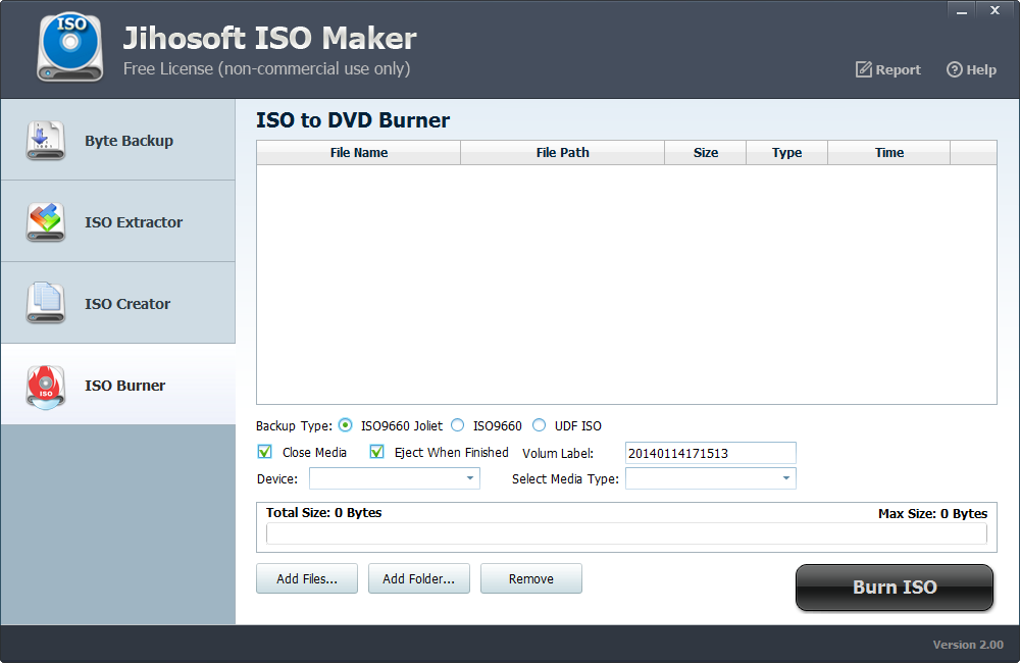This screenshot has height=663, width=1020.
Task: Open the Byte Backup tab
Action: [x=118, y=141]
